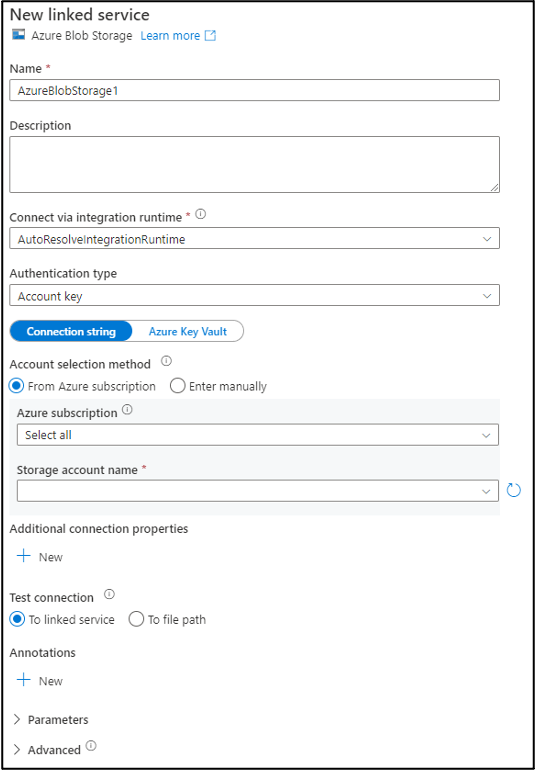Click plus icon under Additional connection properties
536x770 pixels.
coord(24,556)
